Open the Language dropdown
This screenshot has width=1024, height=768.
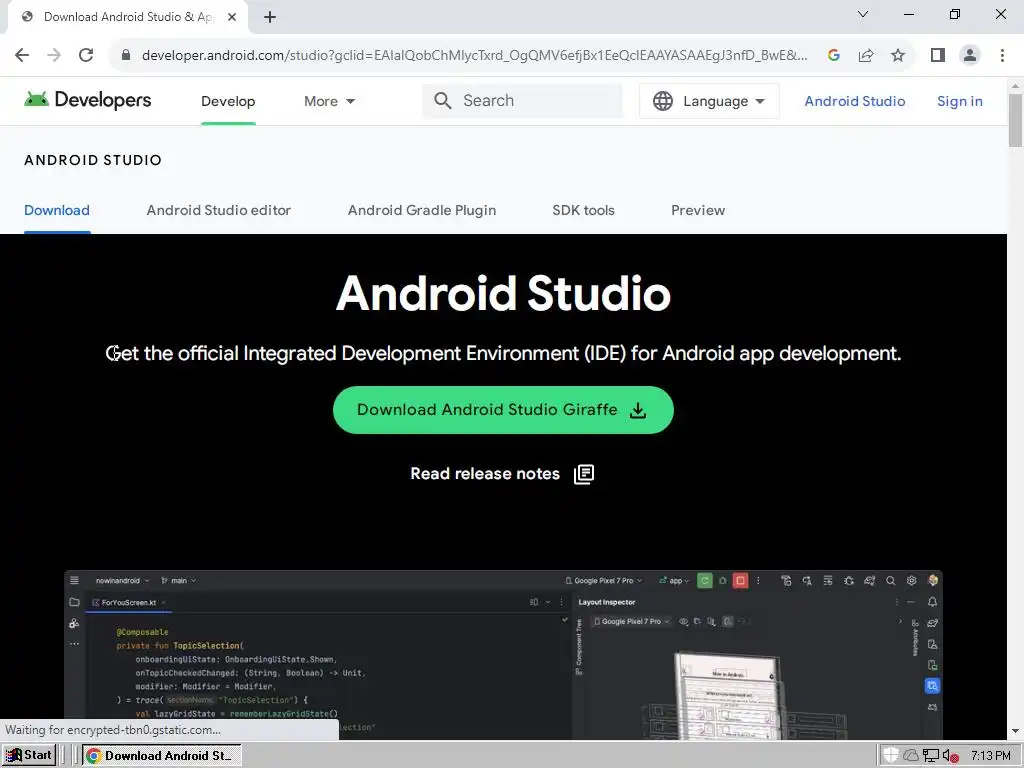(x=709, y=101)
